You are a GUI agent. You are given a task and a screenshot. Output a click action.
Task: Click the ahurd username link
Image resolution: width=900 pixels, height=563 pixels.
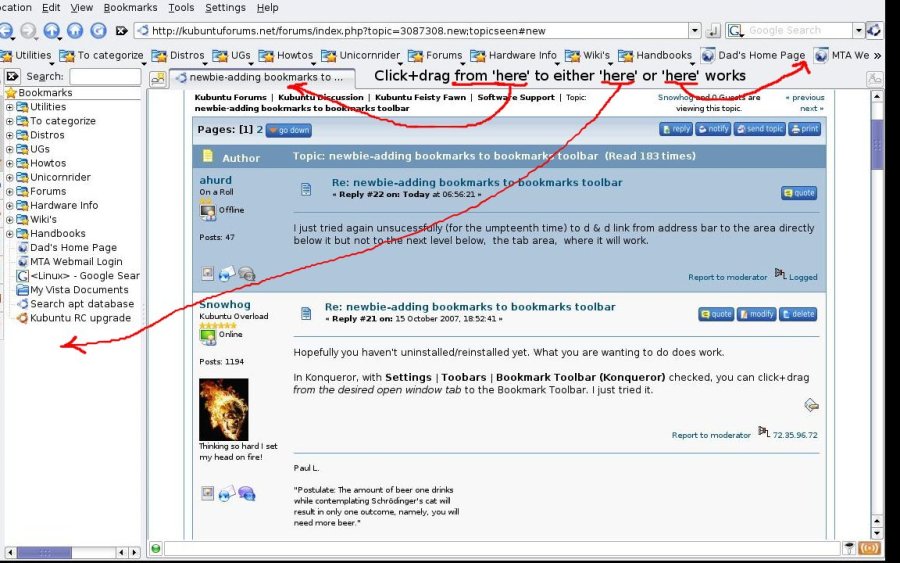(216, 180)
